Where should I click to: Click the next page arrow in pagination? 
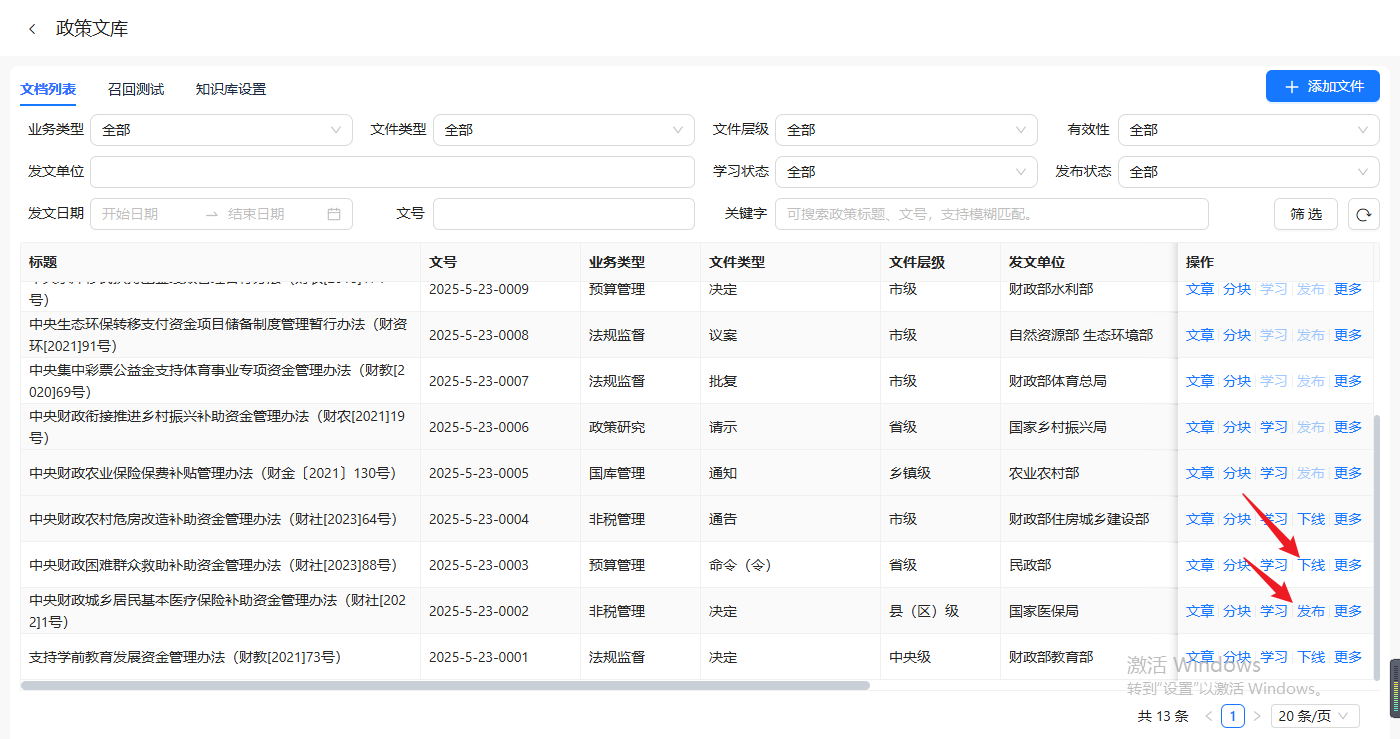(1257, 716)
